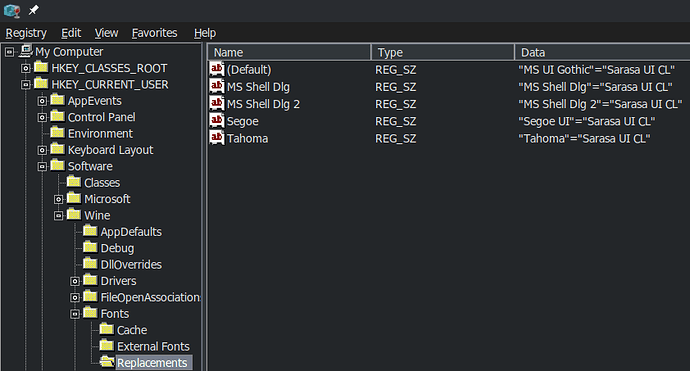Click the Keyboard Layout folder icon
Screen dimensions: 690x371
pyautogui.click(x=58, y=149)
